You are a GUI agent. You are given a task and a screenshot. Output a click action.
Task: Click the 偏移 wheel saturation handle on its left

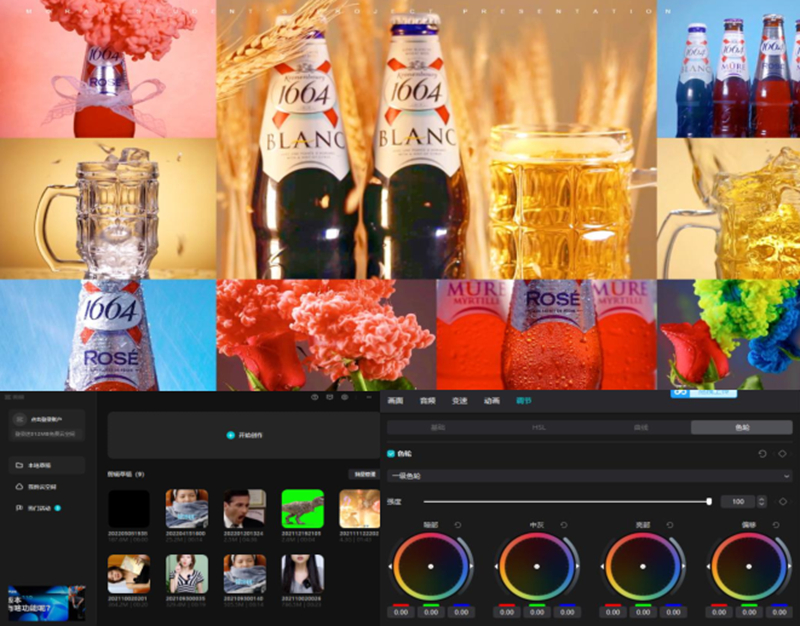[x=709, y=566]
